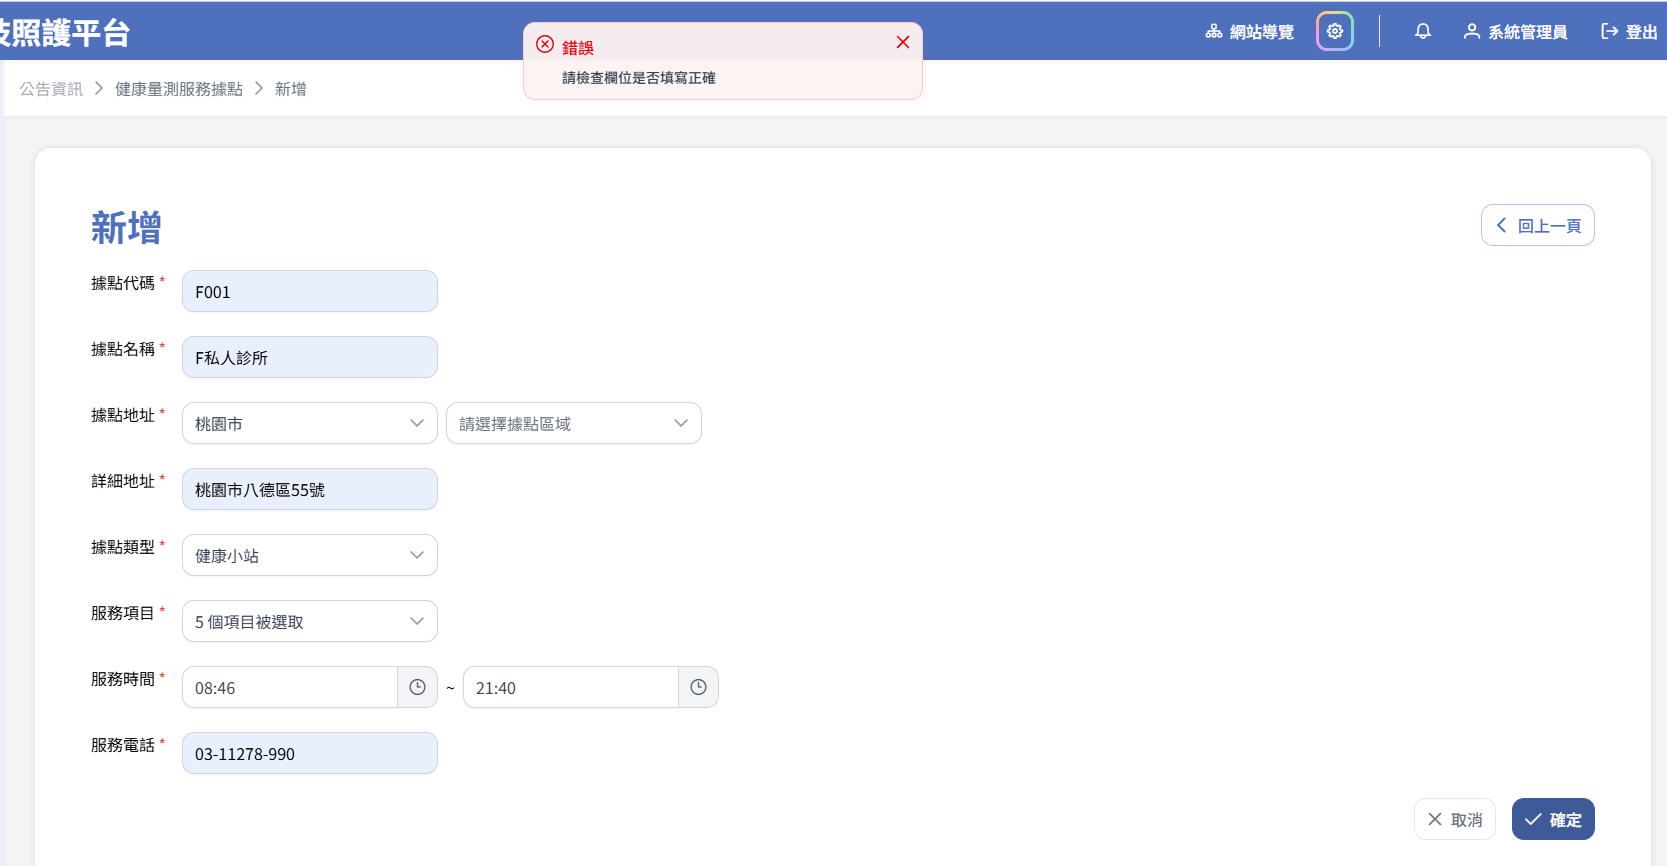The height and width of the screenshot is (866, 1667).
Task: Click the 服務電話 phone number field
Action: click(x=309, y=753)
